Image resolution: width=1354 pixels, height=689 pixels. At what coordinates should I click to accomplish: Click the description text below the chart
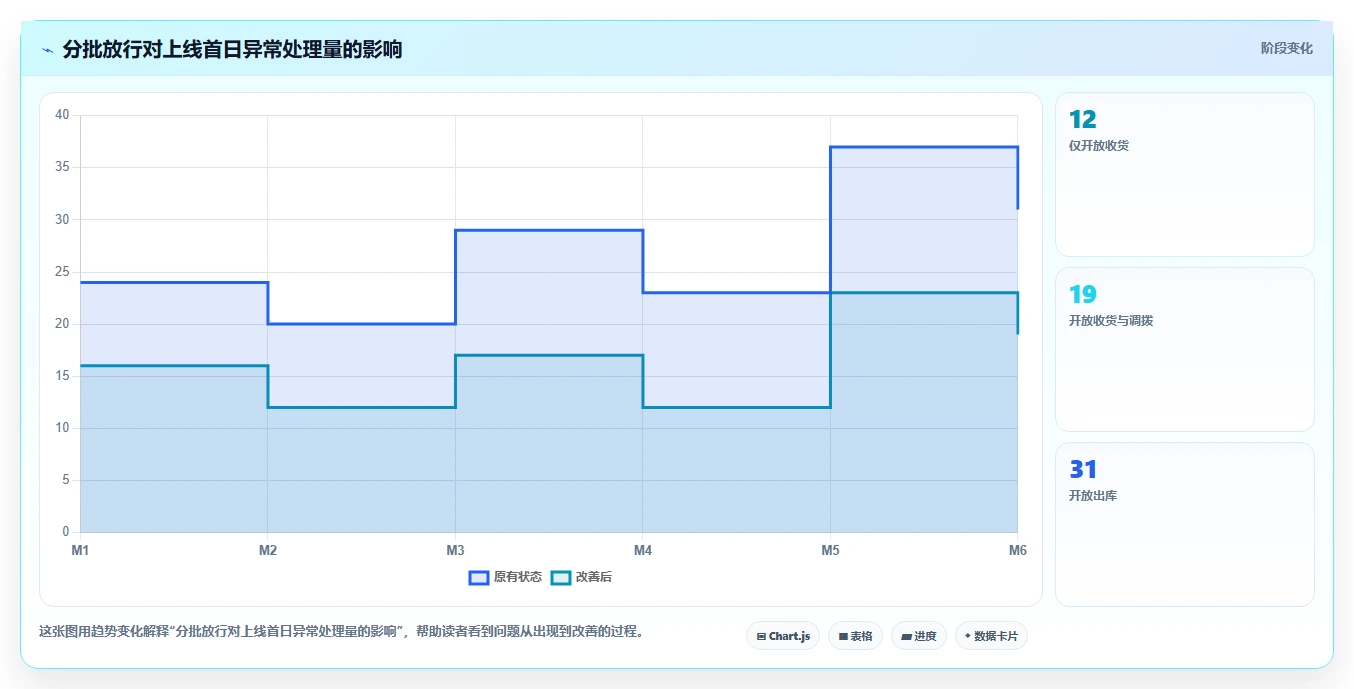pos(343,632)
